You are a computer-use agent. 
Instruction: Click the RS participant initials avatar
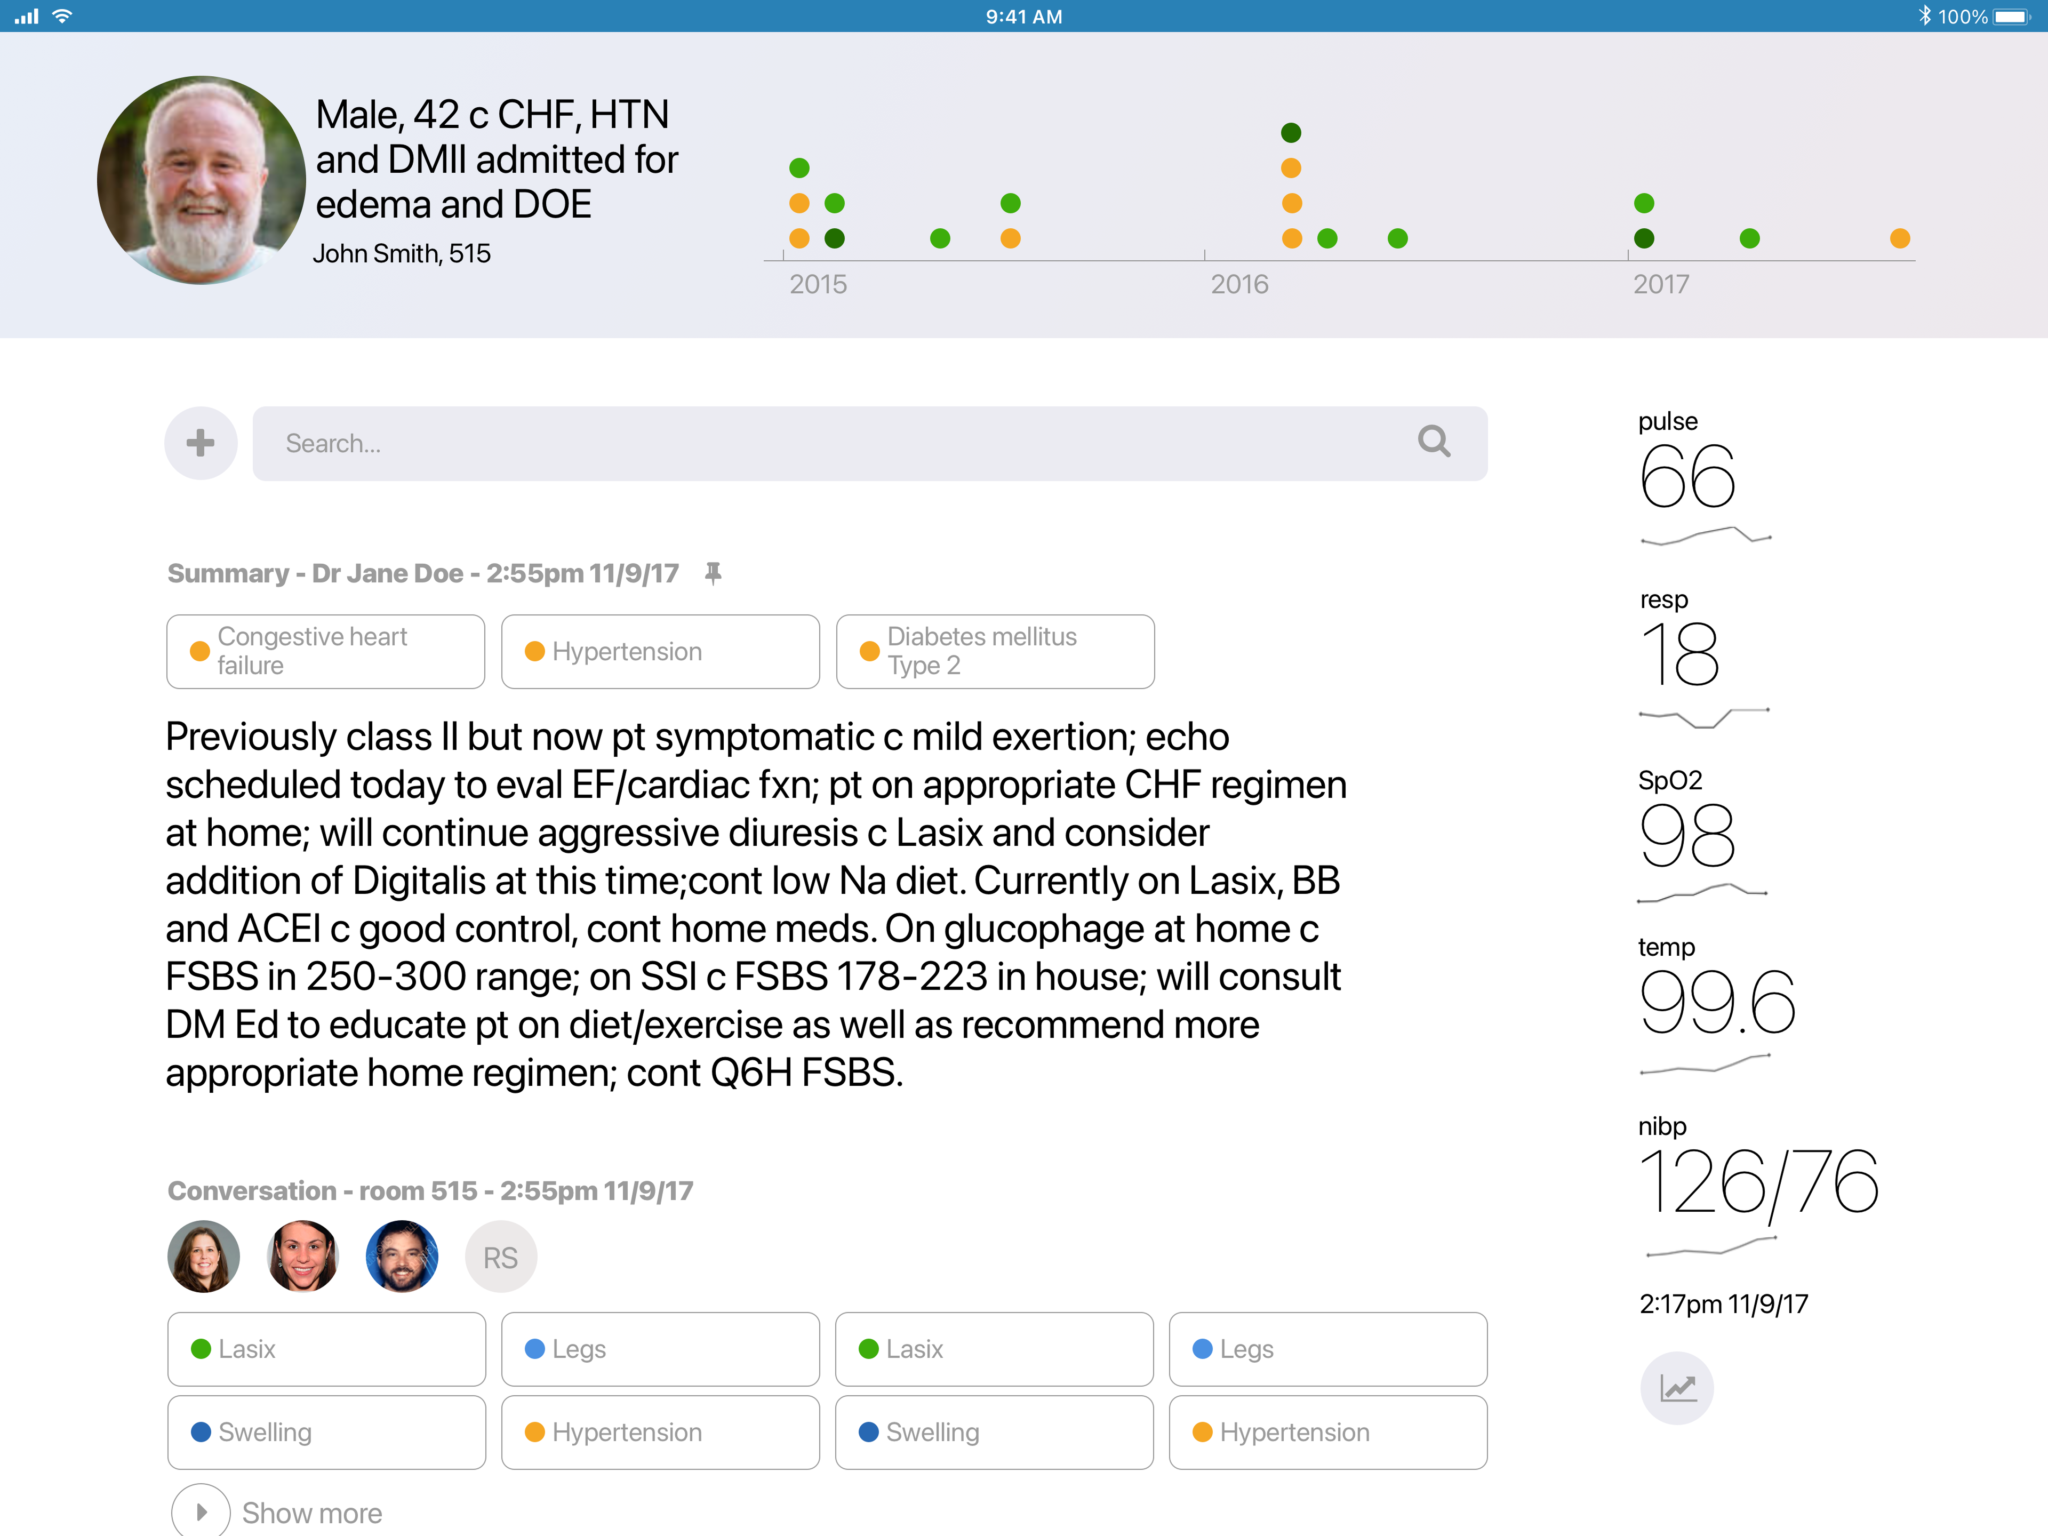(501, 1257)
